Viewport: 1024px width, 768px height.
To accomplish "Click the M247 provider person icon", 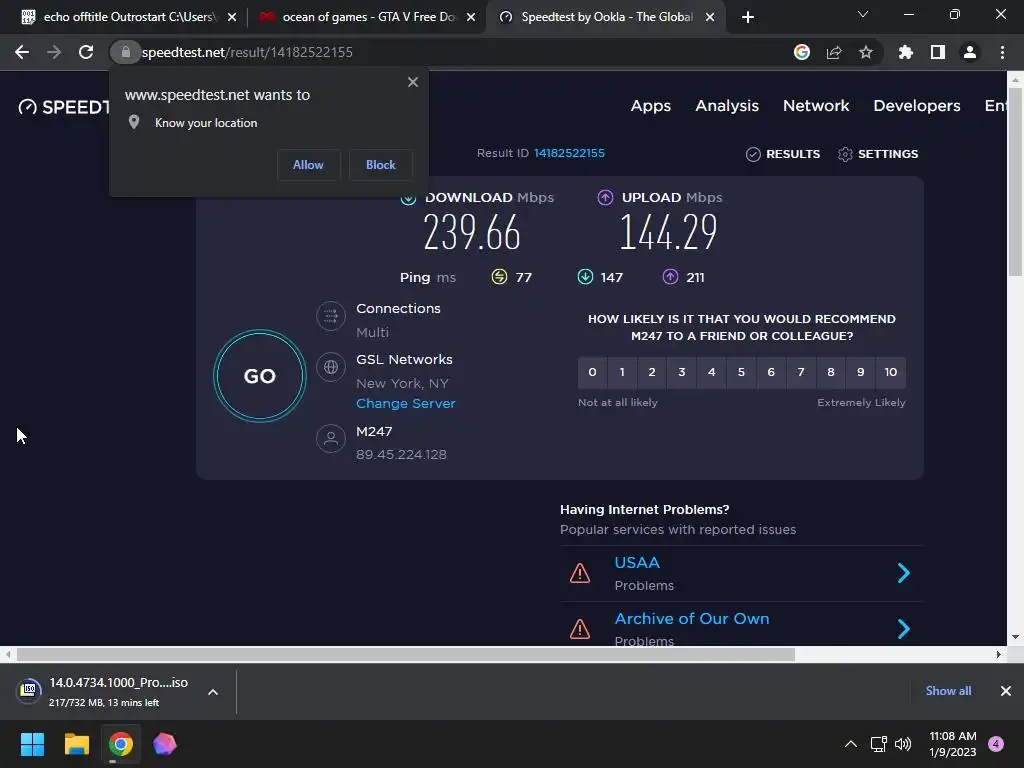I will (331, 438).
